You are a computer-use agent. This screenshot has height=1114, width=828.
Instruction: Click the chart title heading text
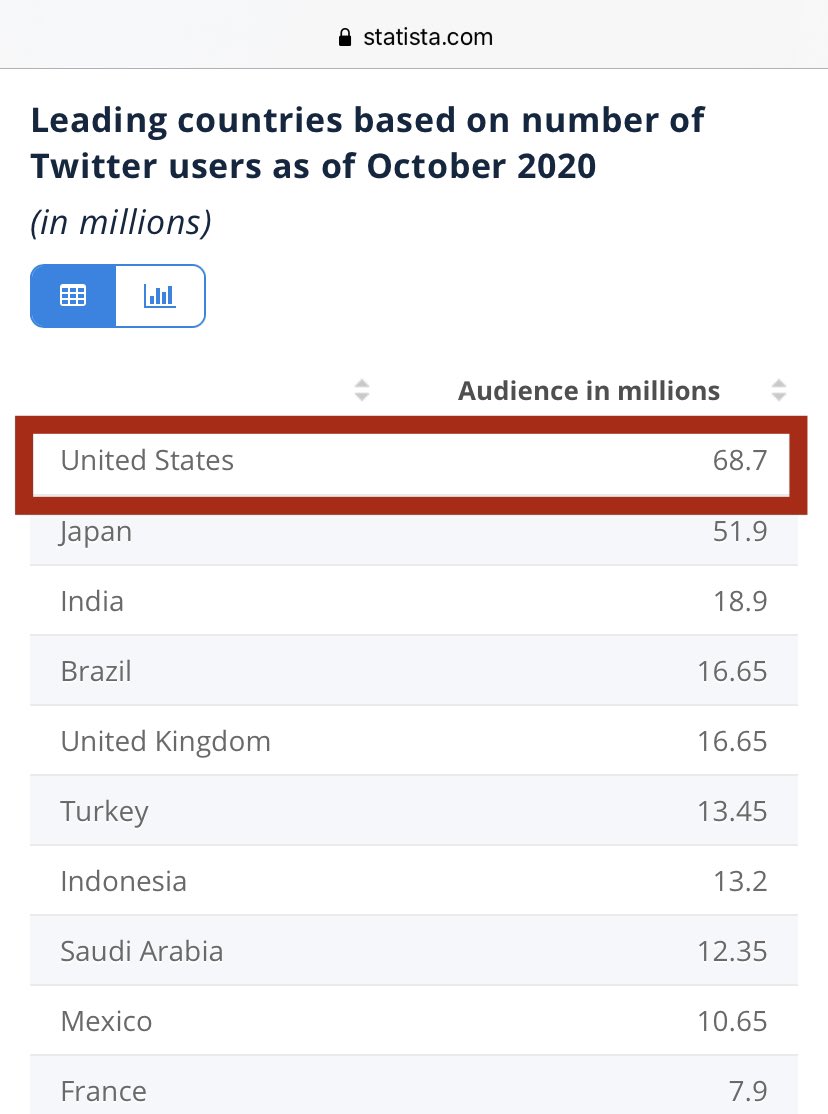[x=367, y=143]
